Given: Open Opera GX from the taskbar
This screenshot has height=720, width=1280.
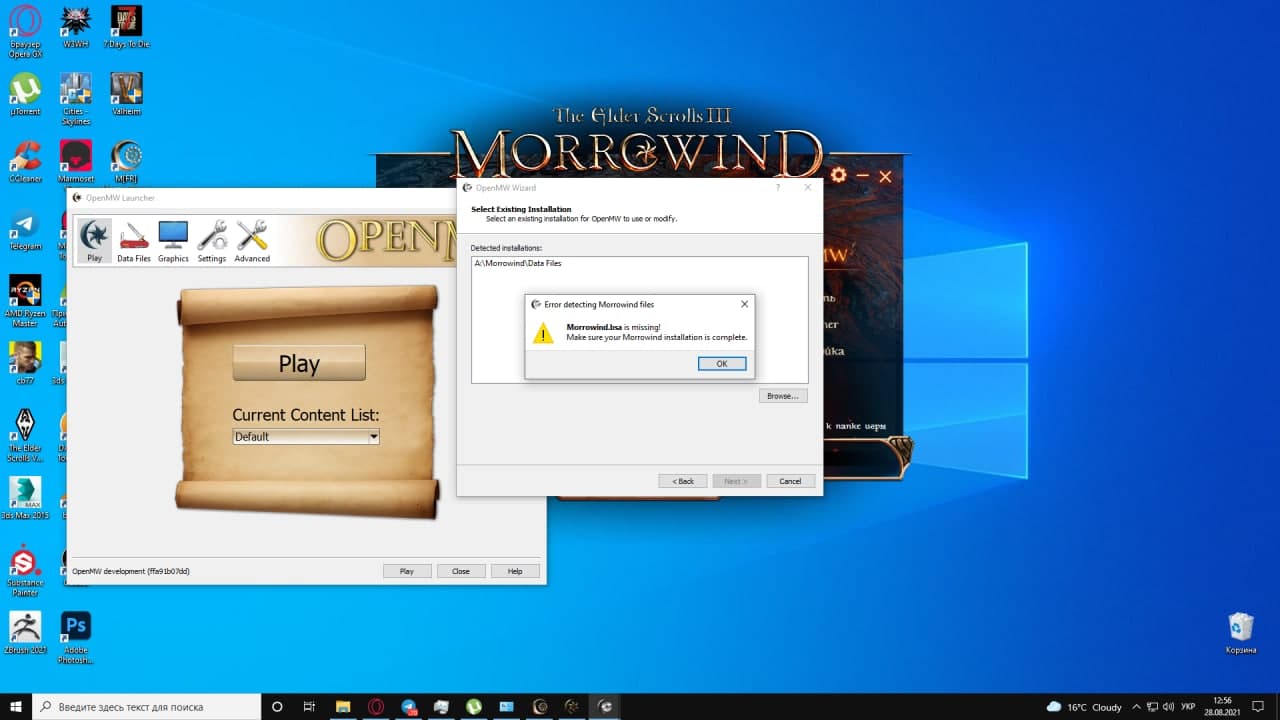Looking at the screenshot, I should click(x=376, y=707).
